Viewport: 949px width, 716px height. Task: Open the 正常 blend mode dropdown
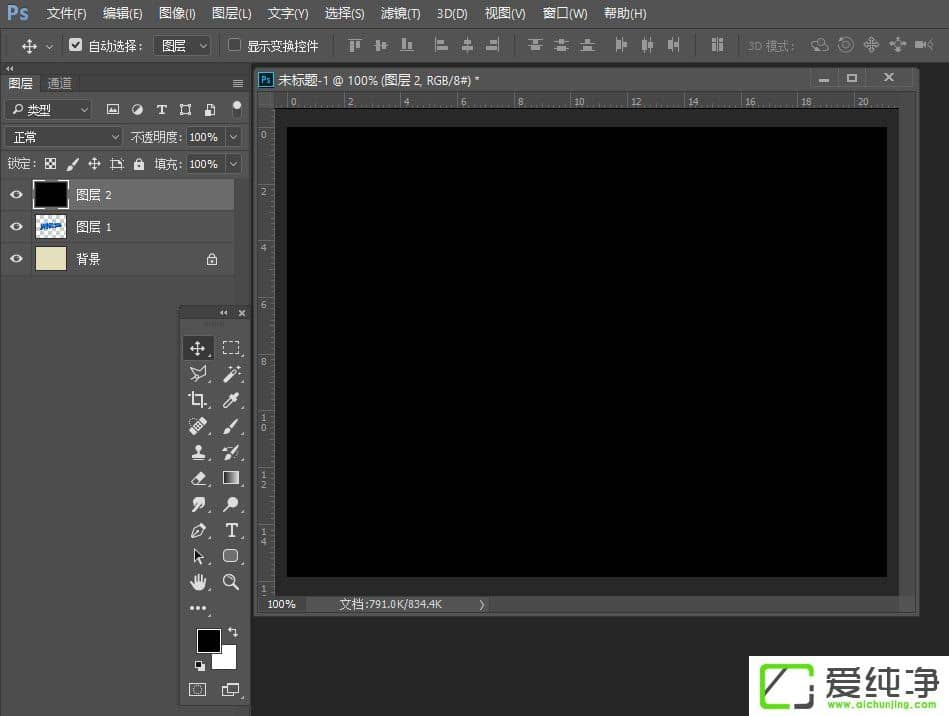click(63, 137)
